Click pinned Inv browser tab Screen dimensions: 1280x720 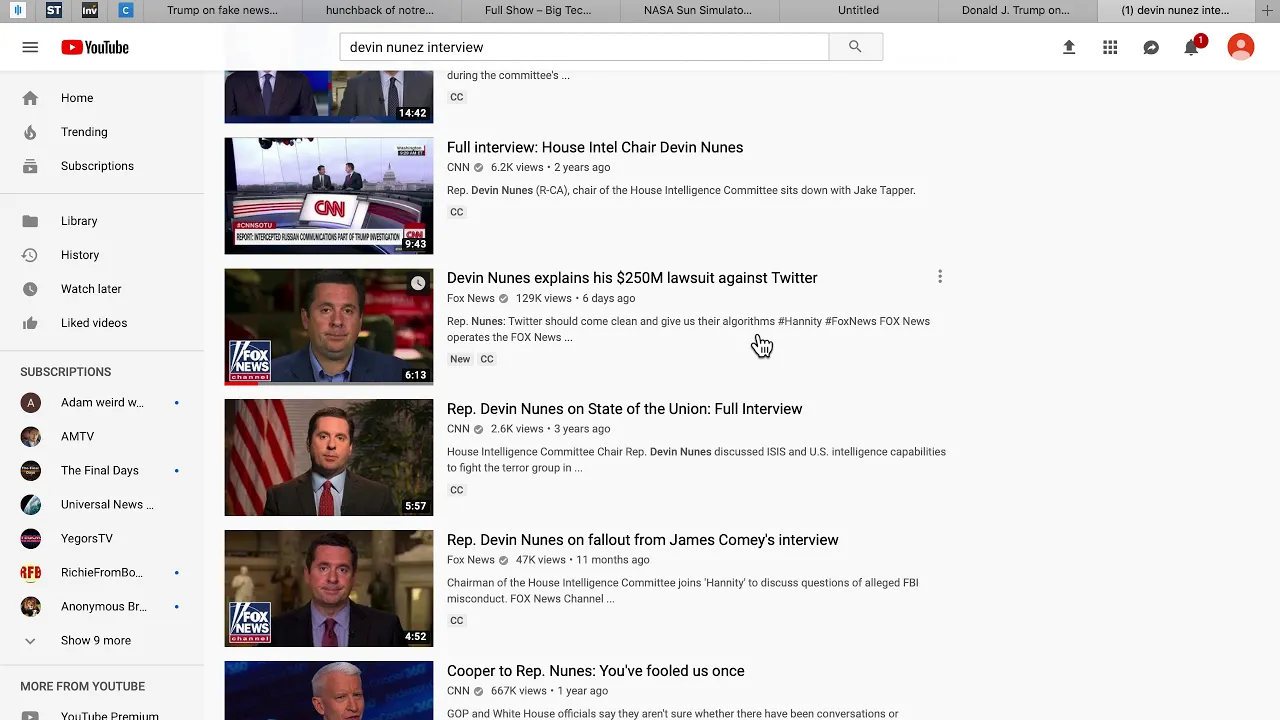pos(90,10)
